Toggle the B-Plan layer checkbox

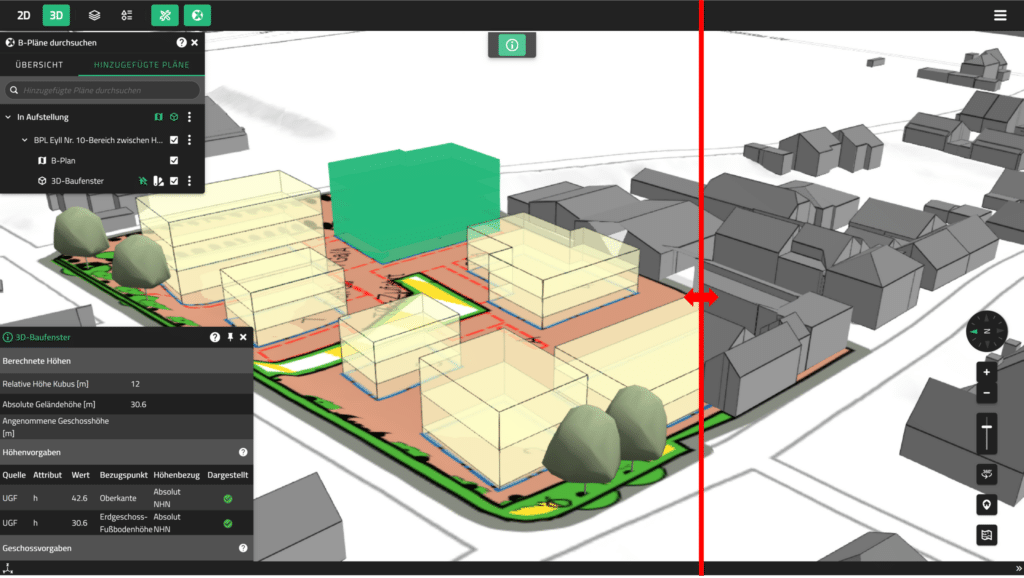tap(174, 160)
